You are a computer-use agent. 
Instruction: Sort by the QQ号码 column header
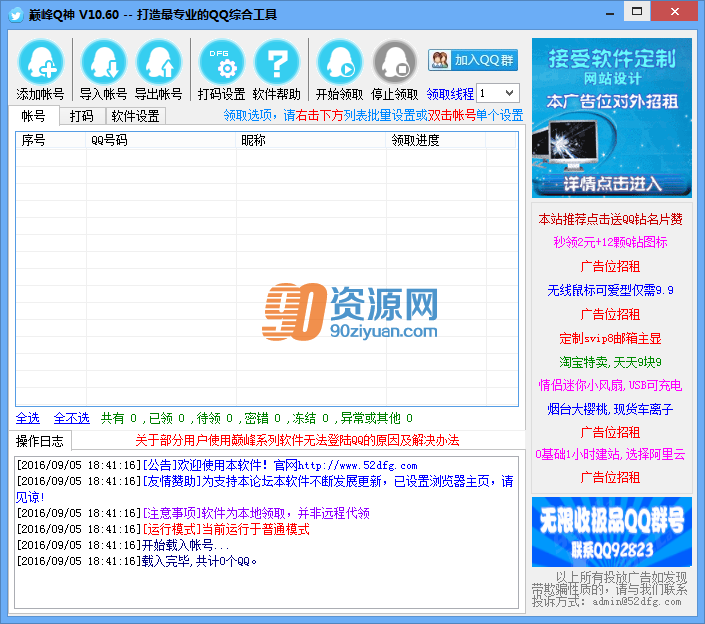[161, 140]
